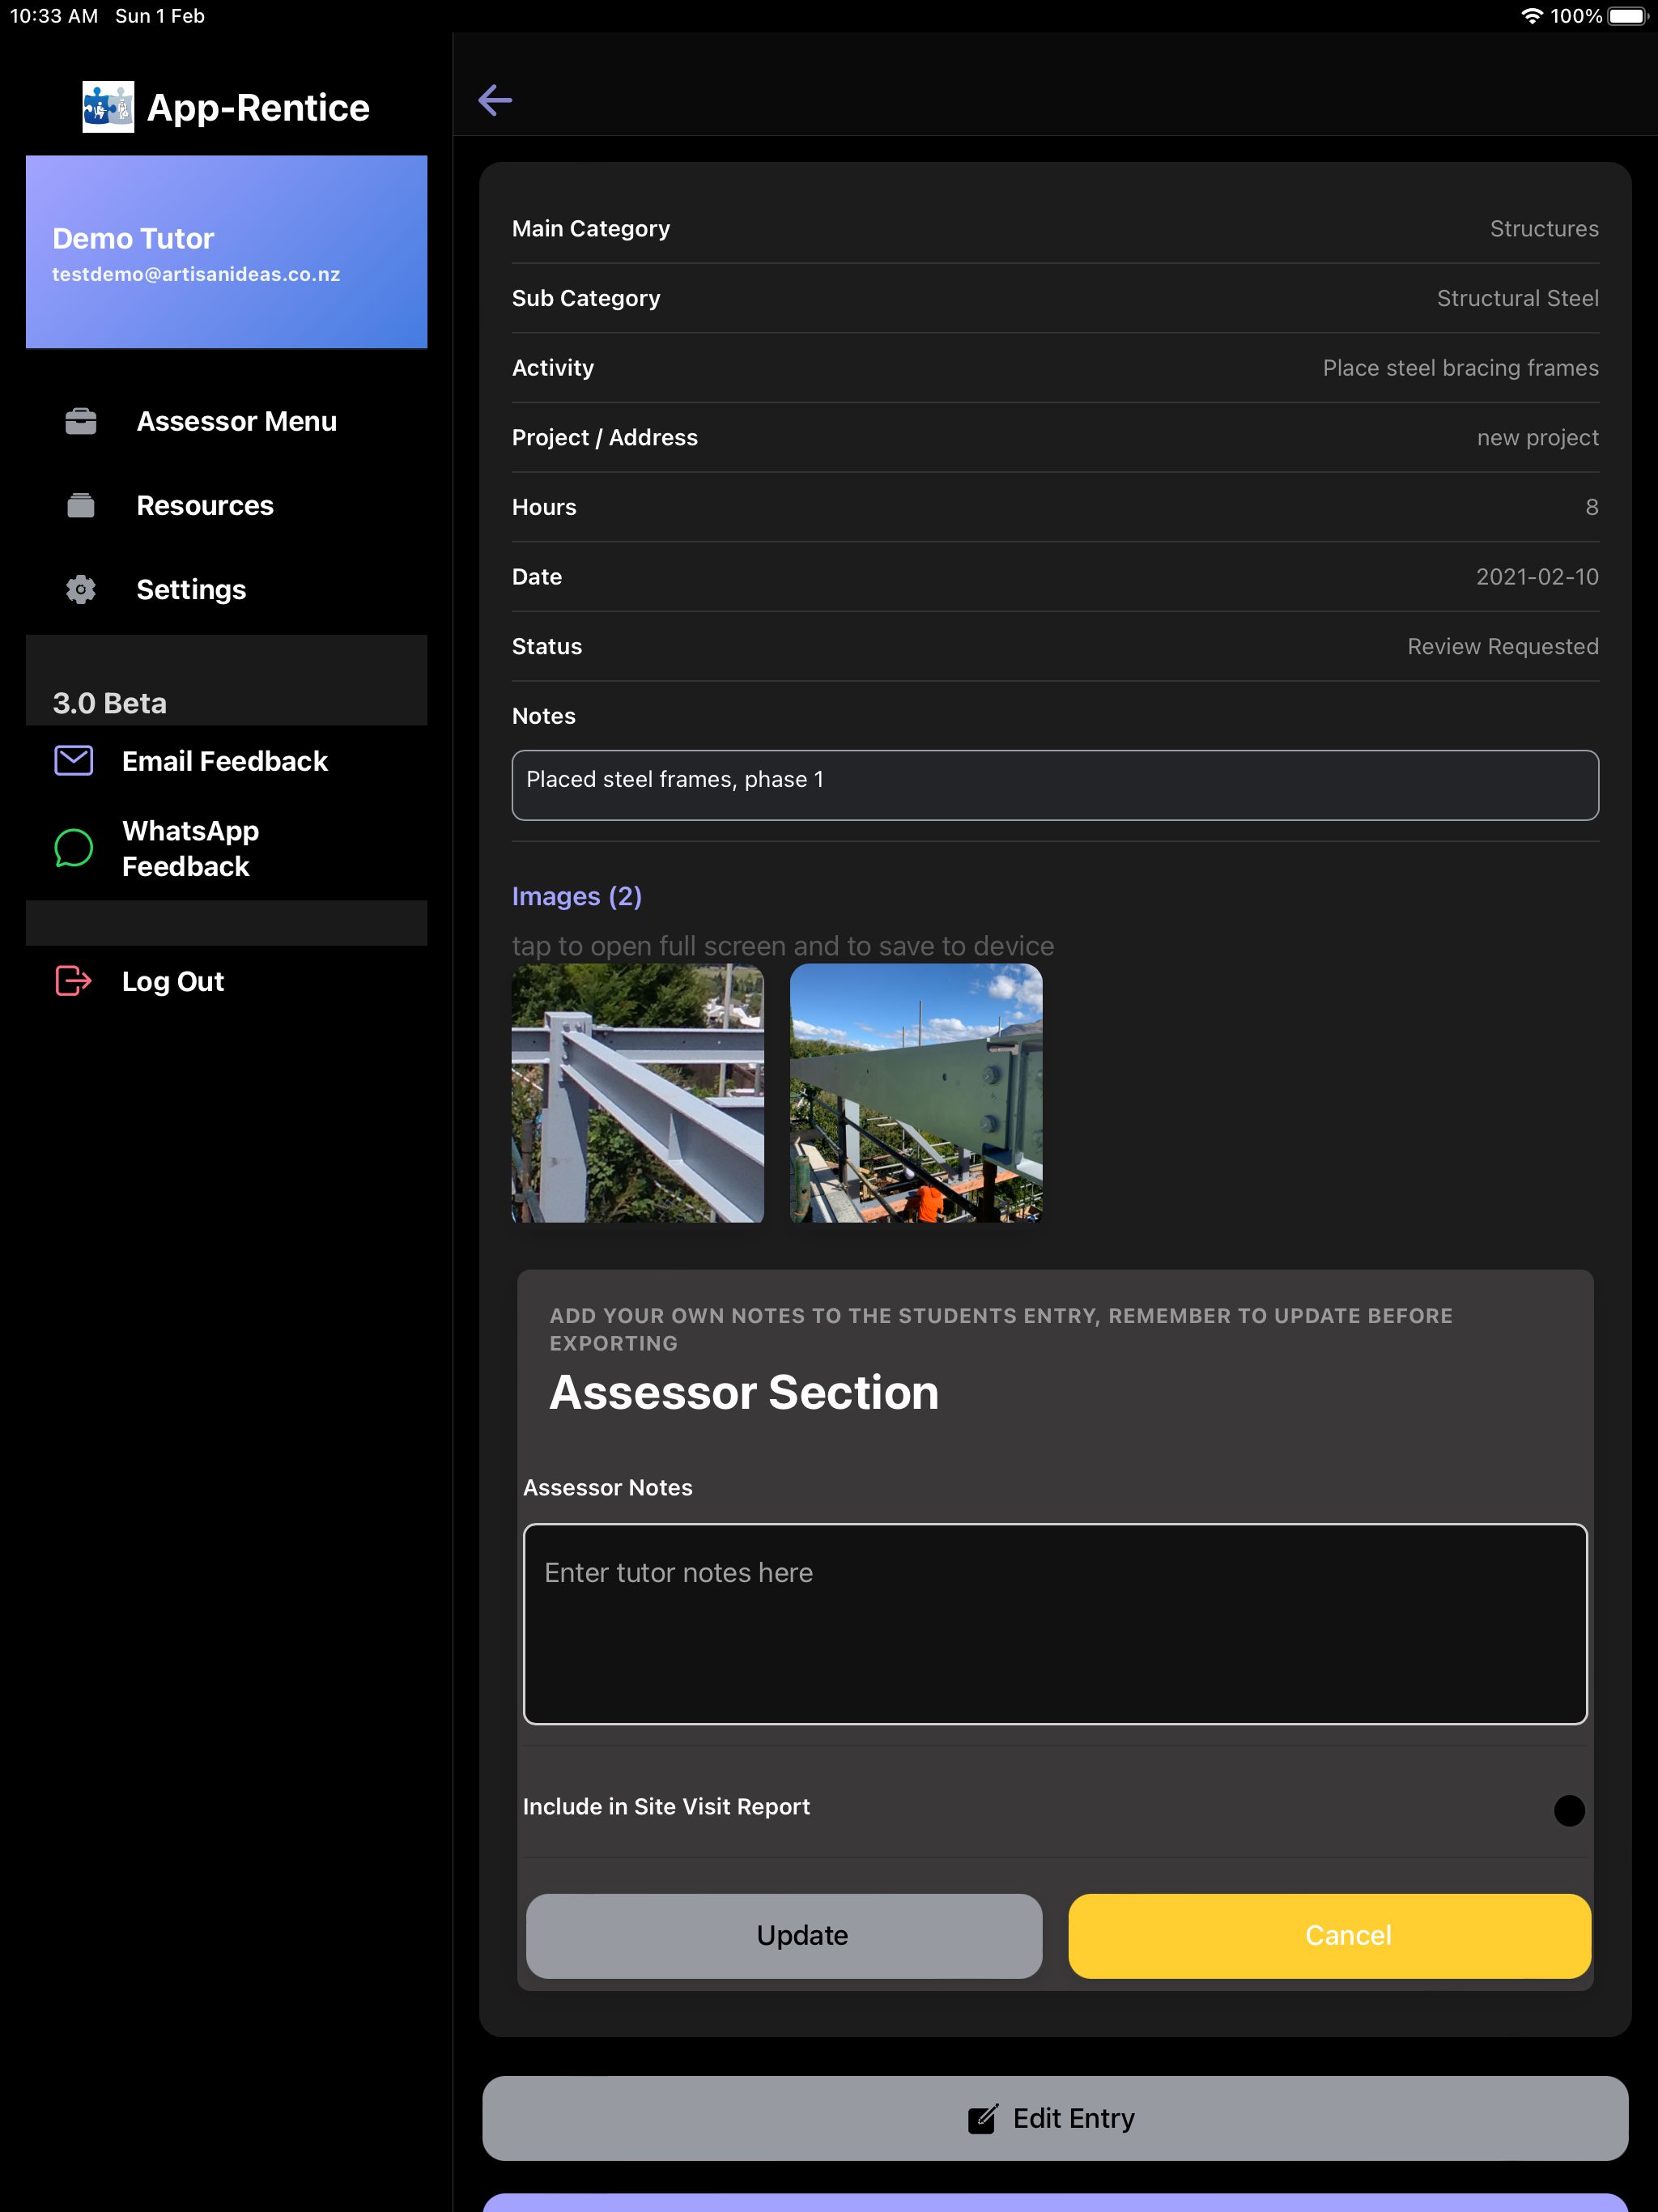The image size is (1658, 2212).
Task: Select Log Out in sidebar
Action: (227, 981)
